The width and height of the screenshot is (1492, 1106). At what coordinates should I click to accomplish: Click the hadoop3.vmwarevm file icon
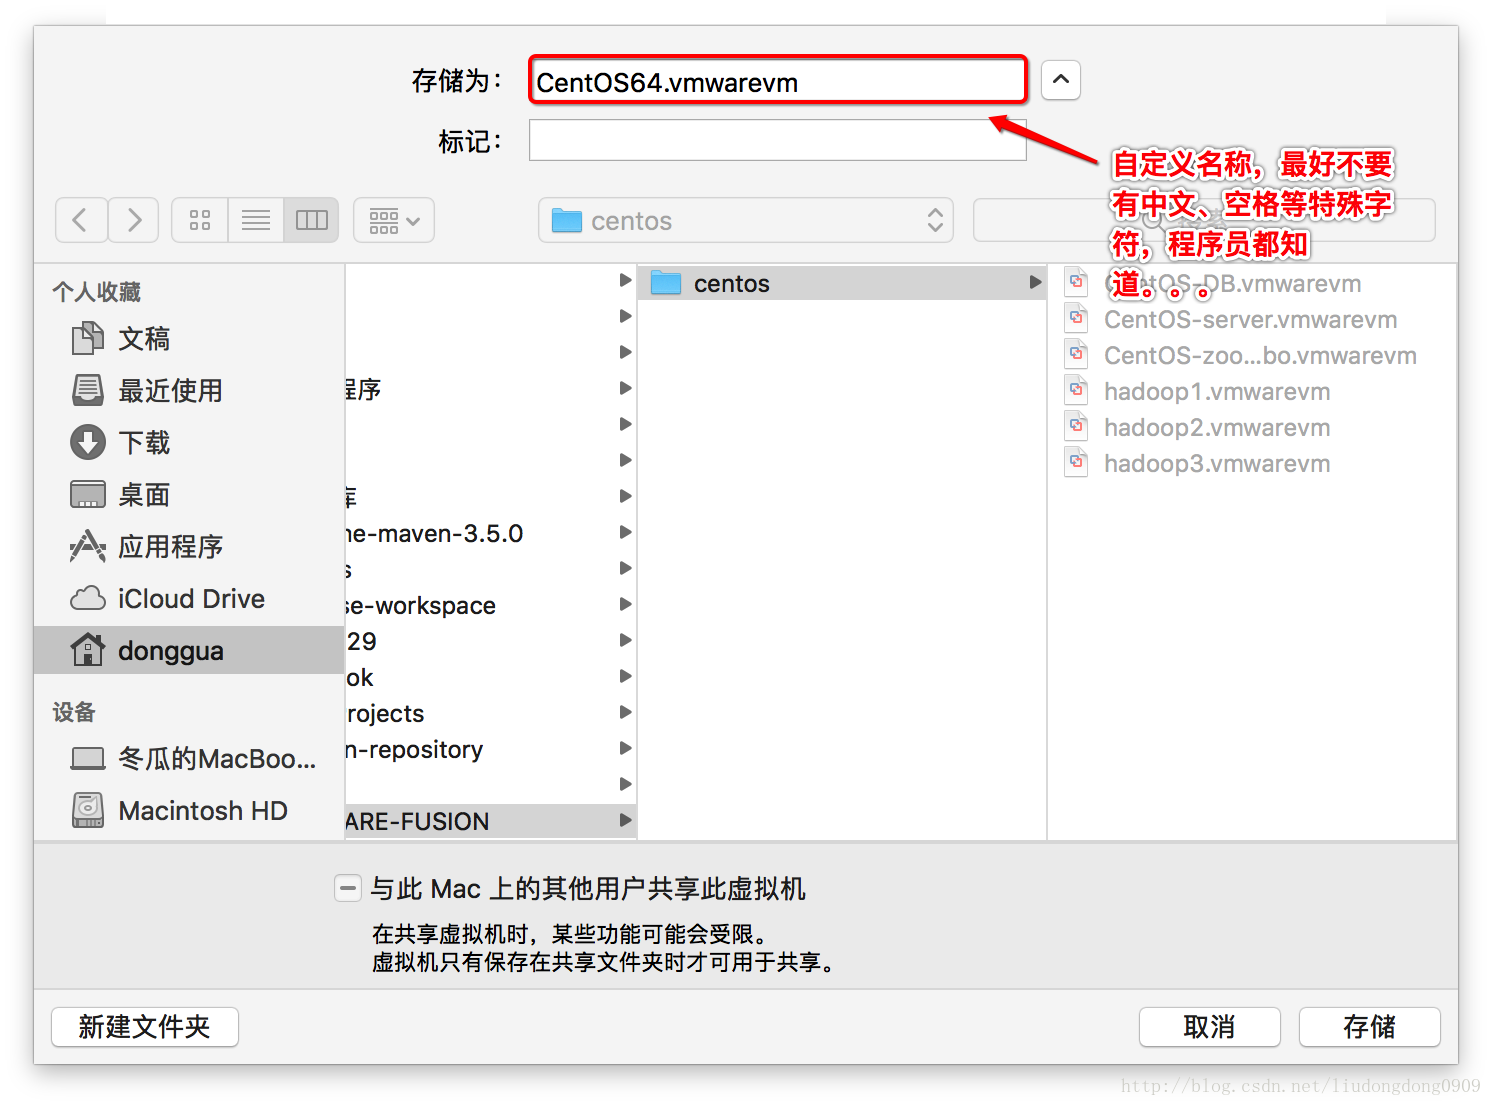1076,462
